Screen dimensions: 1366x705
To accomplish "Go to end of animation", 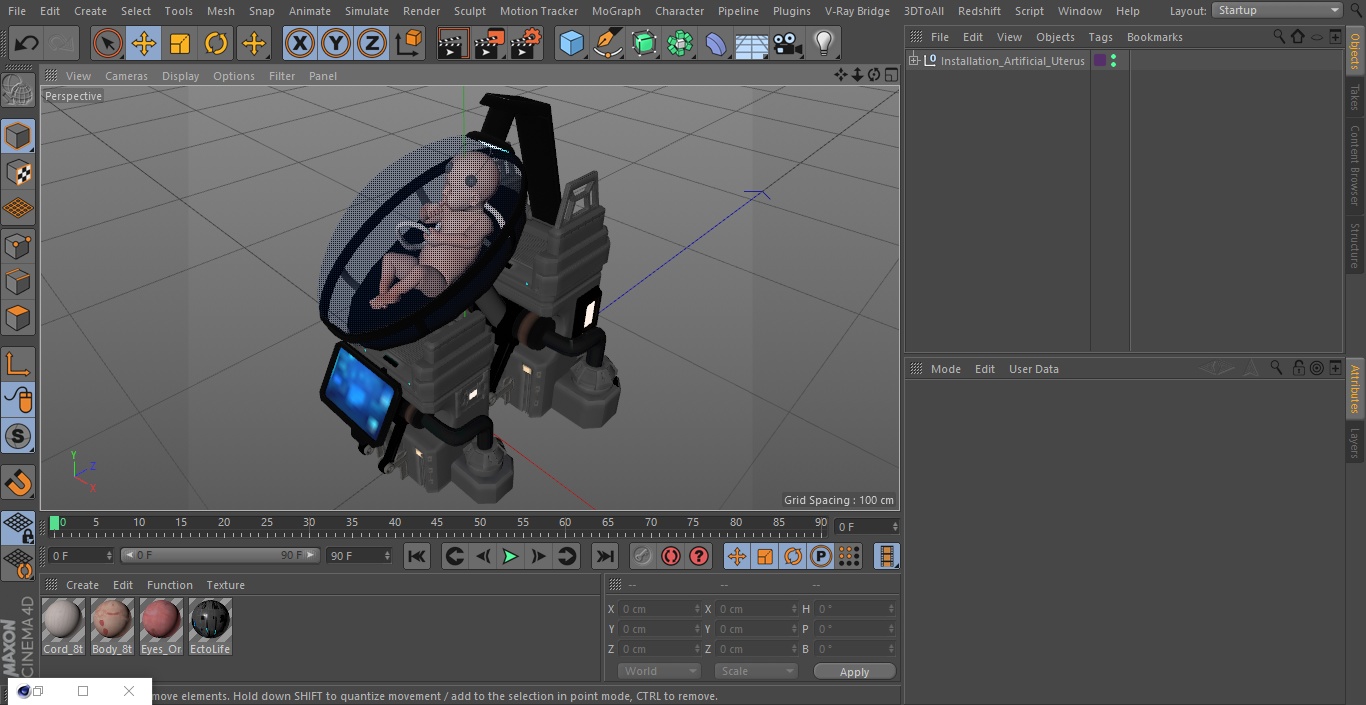I will point(605,556).
